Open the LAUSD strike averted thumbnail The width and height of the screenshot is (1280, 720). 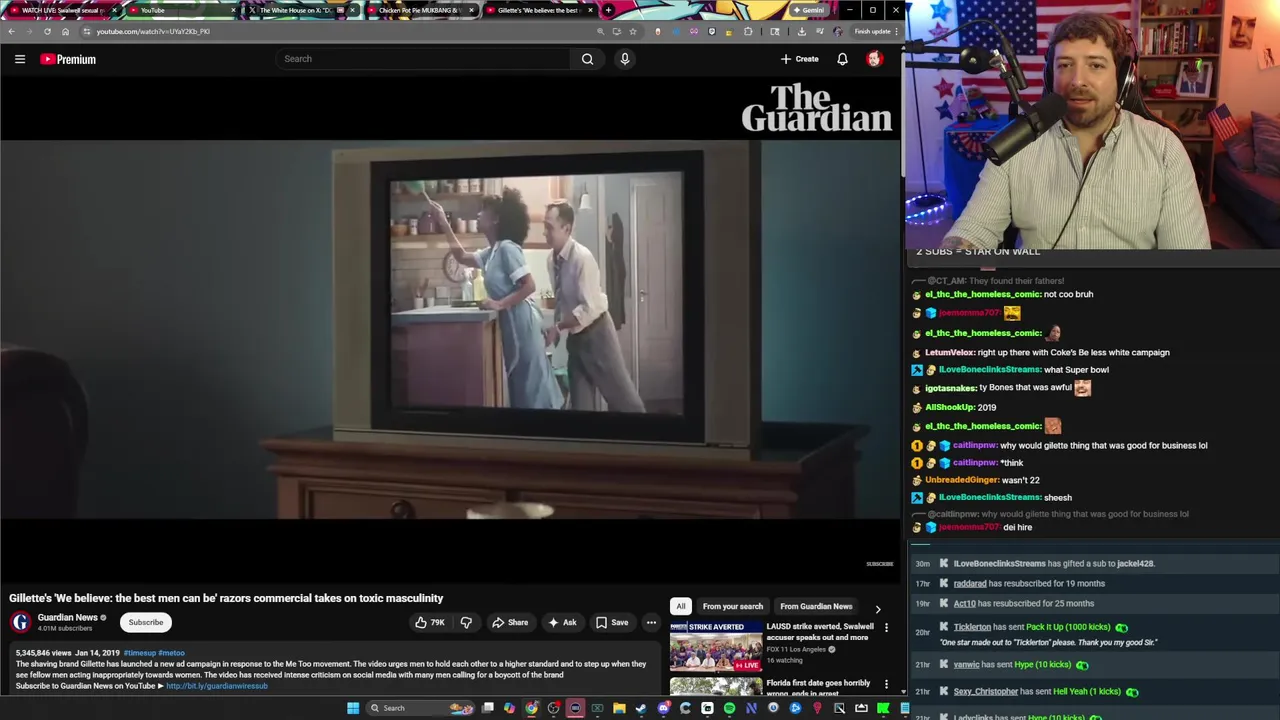[x=716, y=646]
